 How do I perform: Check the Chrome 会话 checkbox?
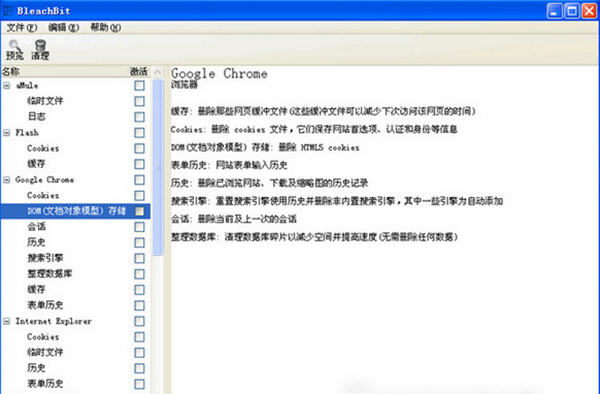click(x=139, y=227)
